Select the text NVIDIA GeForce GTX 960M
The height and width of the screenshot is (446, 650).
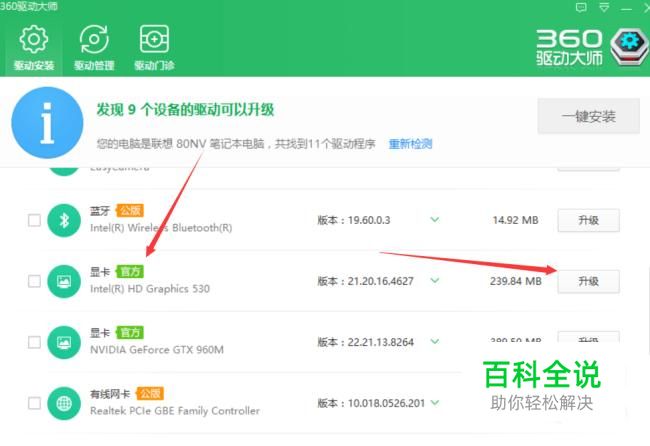(x=157, y=349)
